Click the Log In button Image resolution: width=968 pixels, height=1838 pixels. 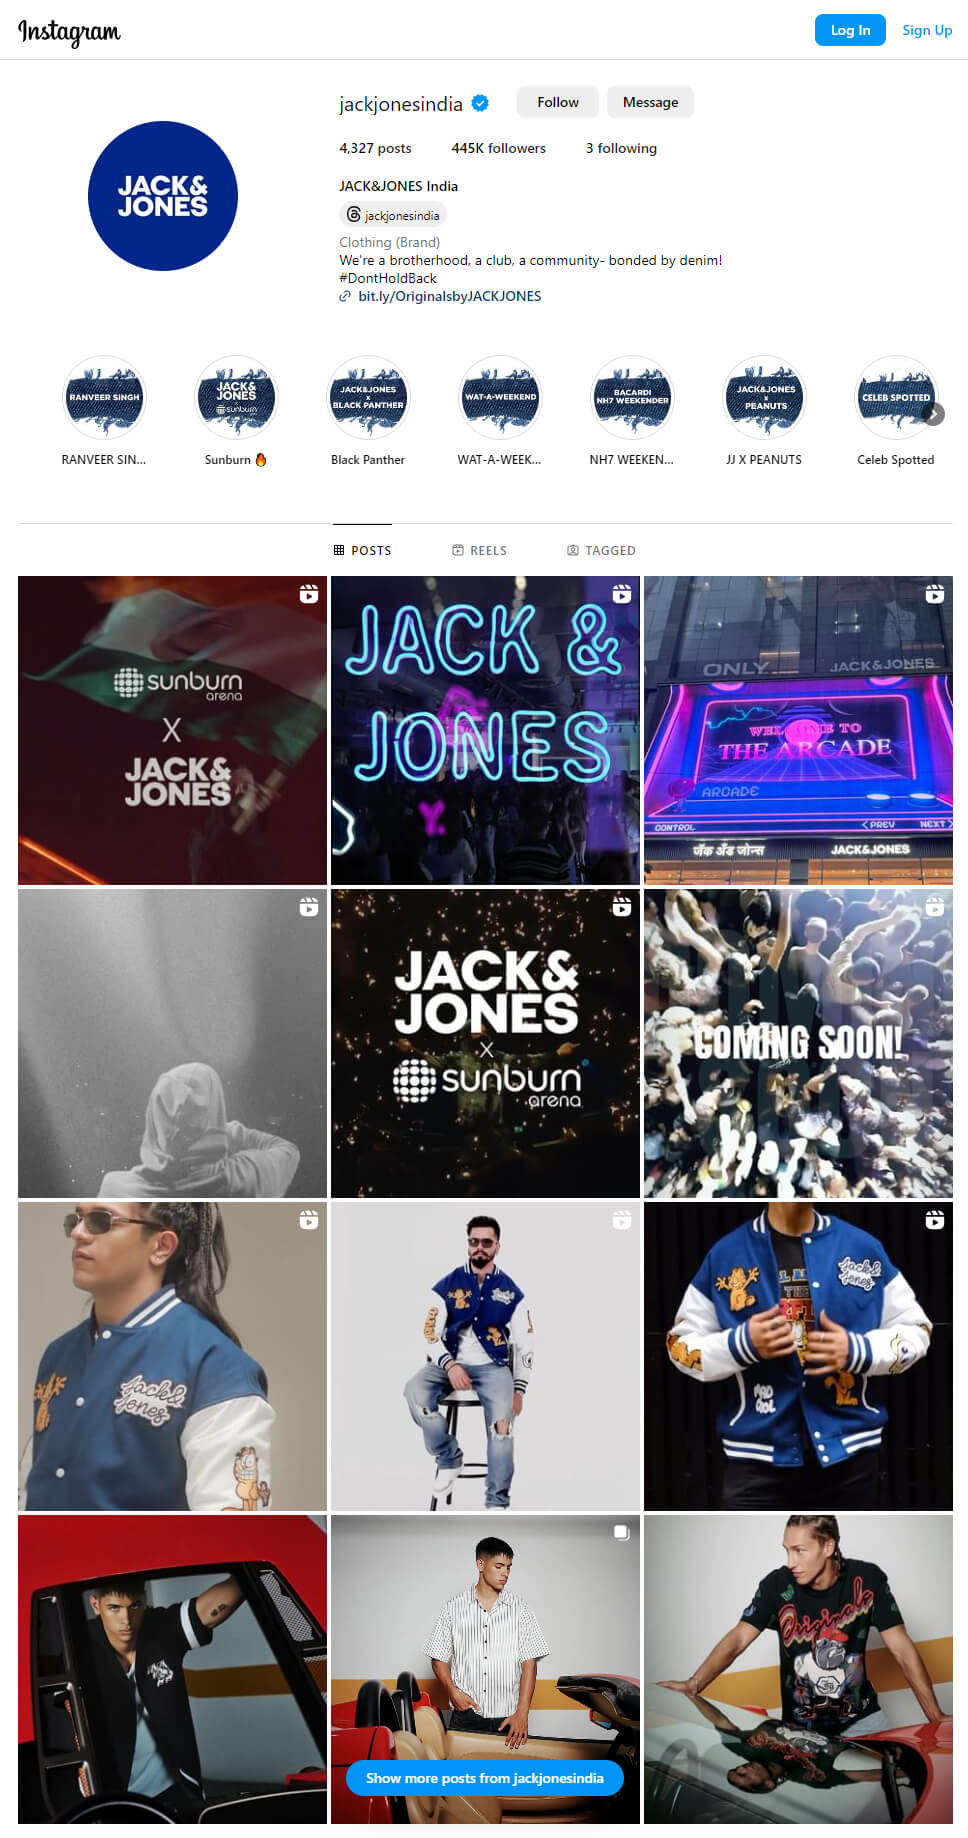[x=850, y=30]
